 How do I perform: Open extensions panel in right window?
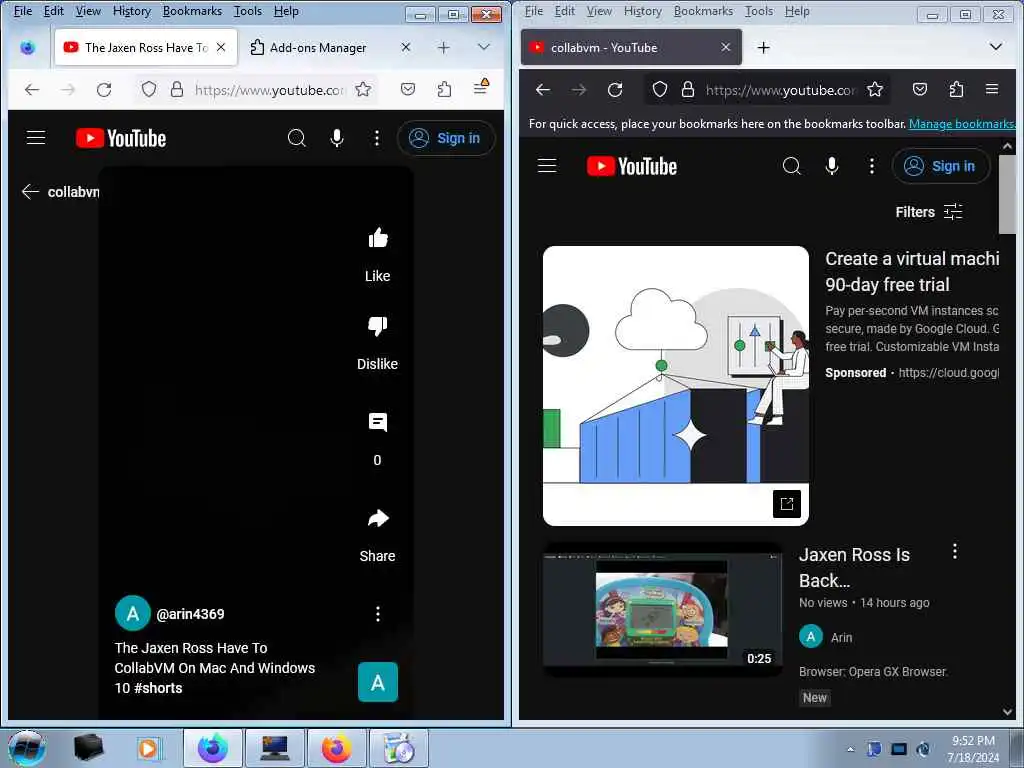(956, 89)
